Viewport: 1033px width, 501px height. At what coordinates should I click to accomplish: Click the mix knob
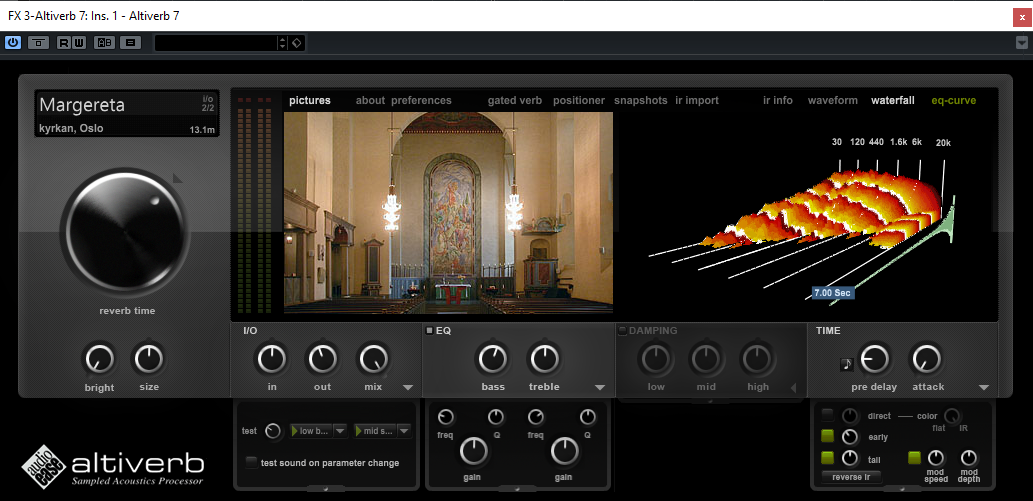(x=374, y=359)
